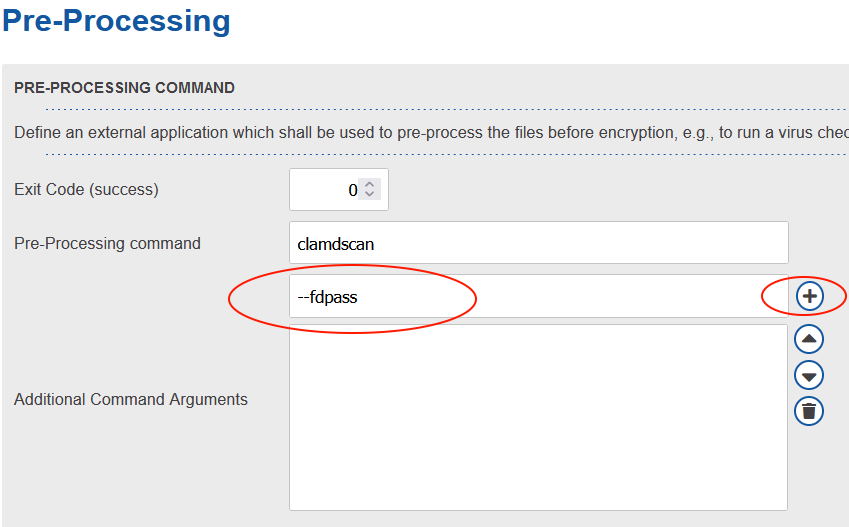Move selected argument down in list
The height and width of the screenshot is (527, 849).
(809, 375)
